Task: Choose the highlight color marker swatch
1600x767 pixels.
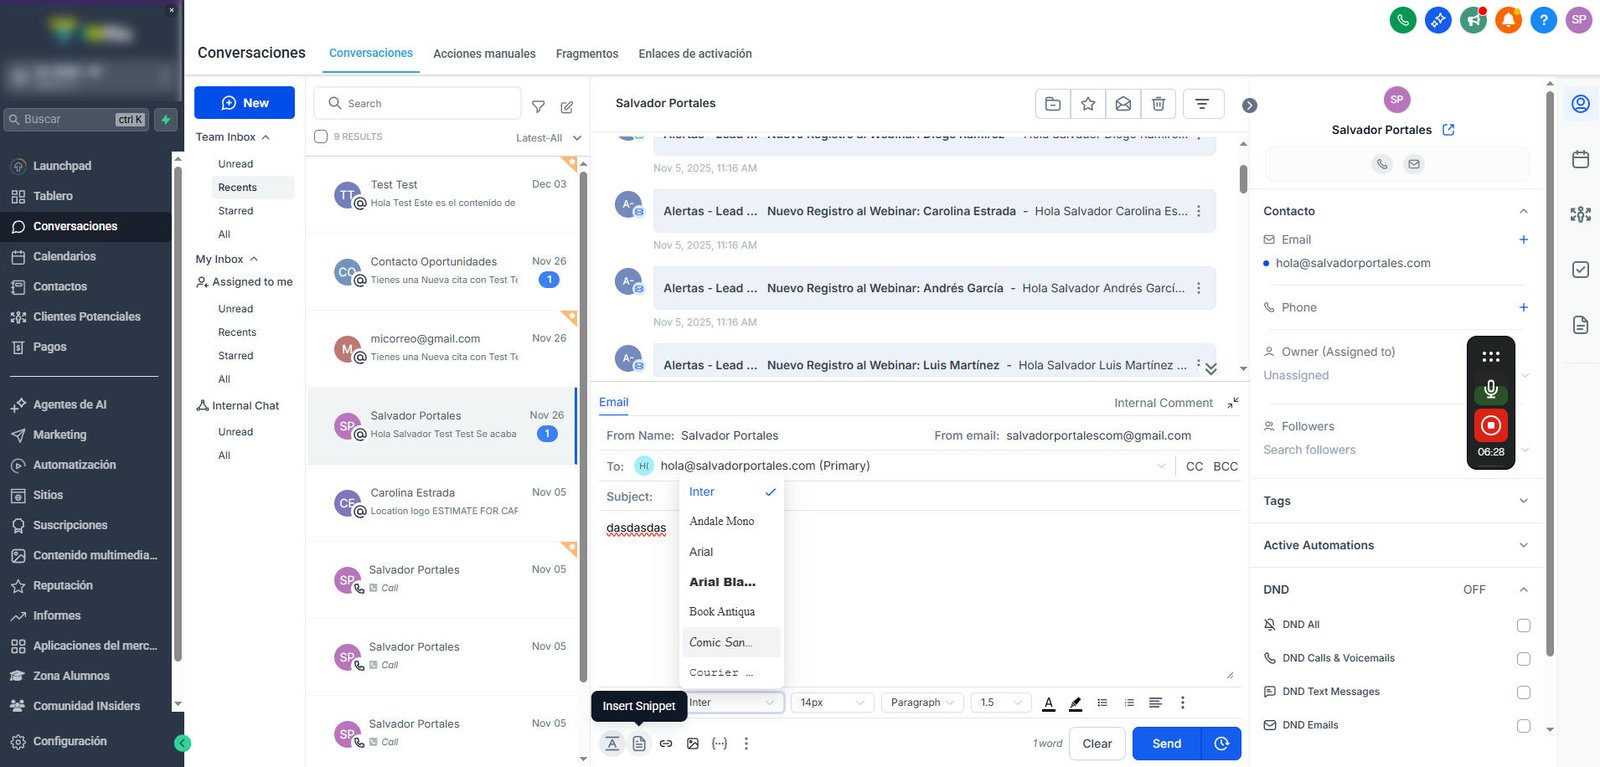Action: [1076, 703]
